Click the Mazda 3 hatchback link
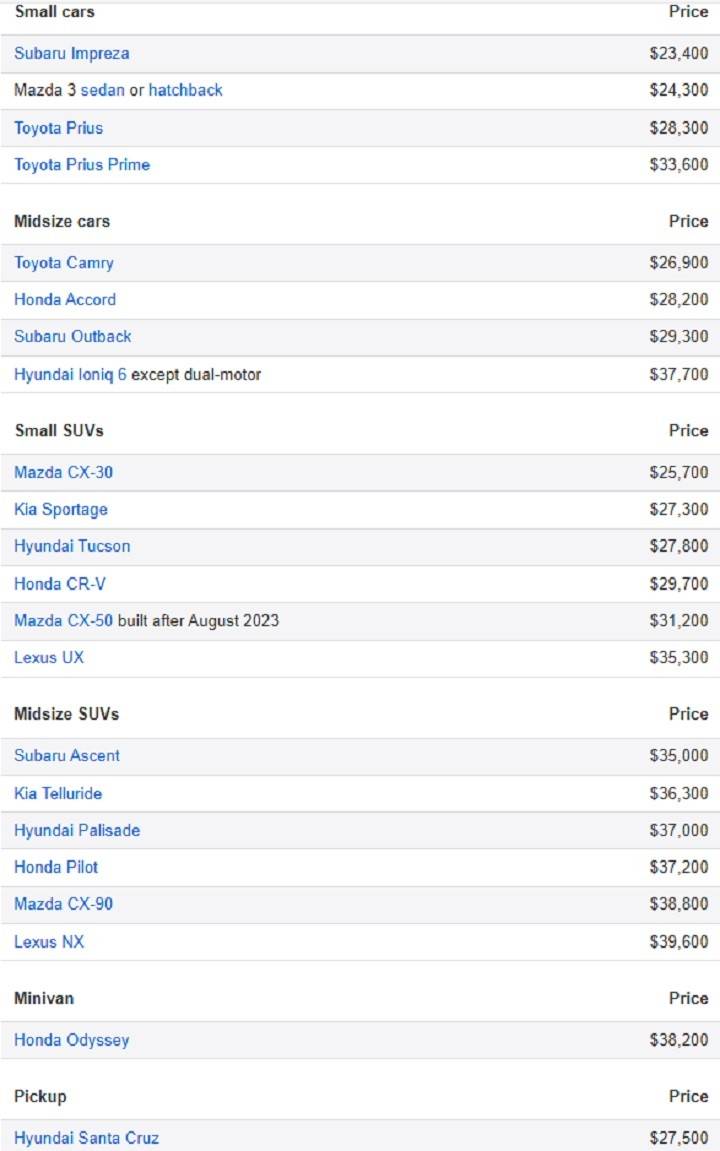The width and height of the screenshot is (720, 1151). (x=185, y=91)
